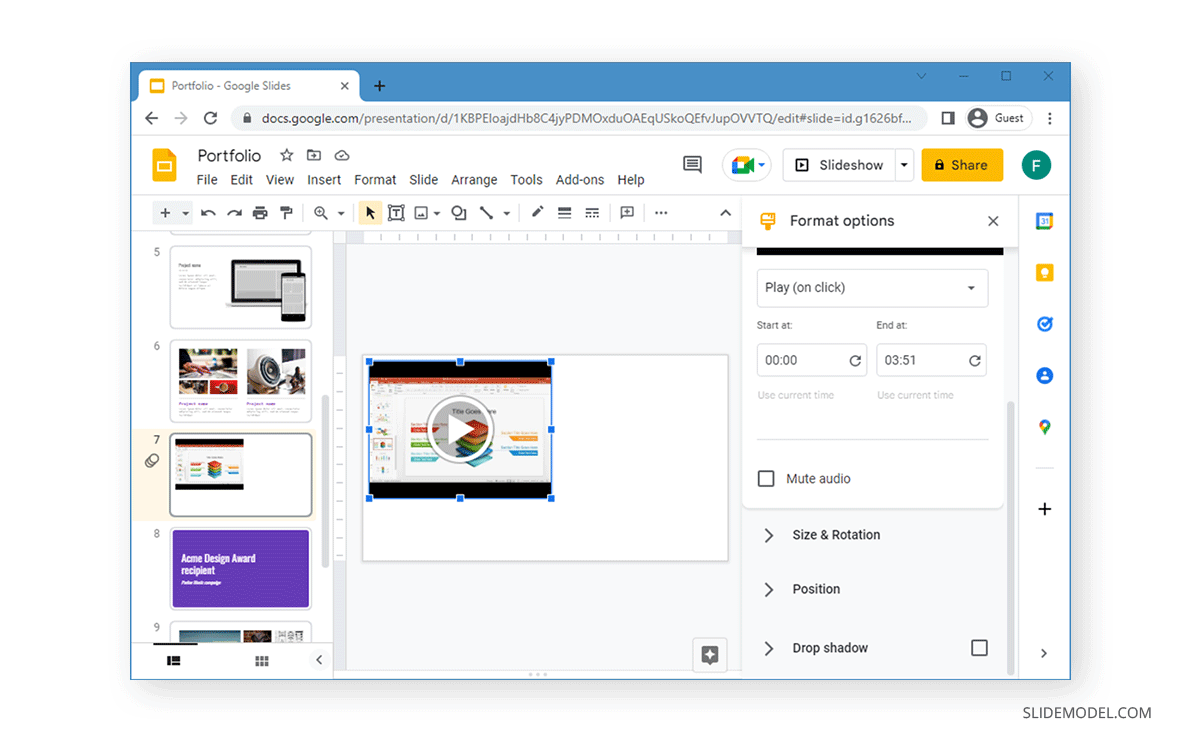This screenshot has height=743, width=1200.
Task: Open the File menu
Action: 207,180
